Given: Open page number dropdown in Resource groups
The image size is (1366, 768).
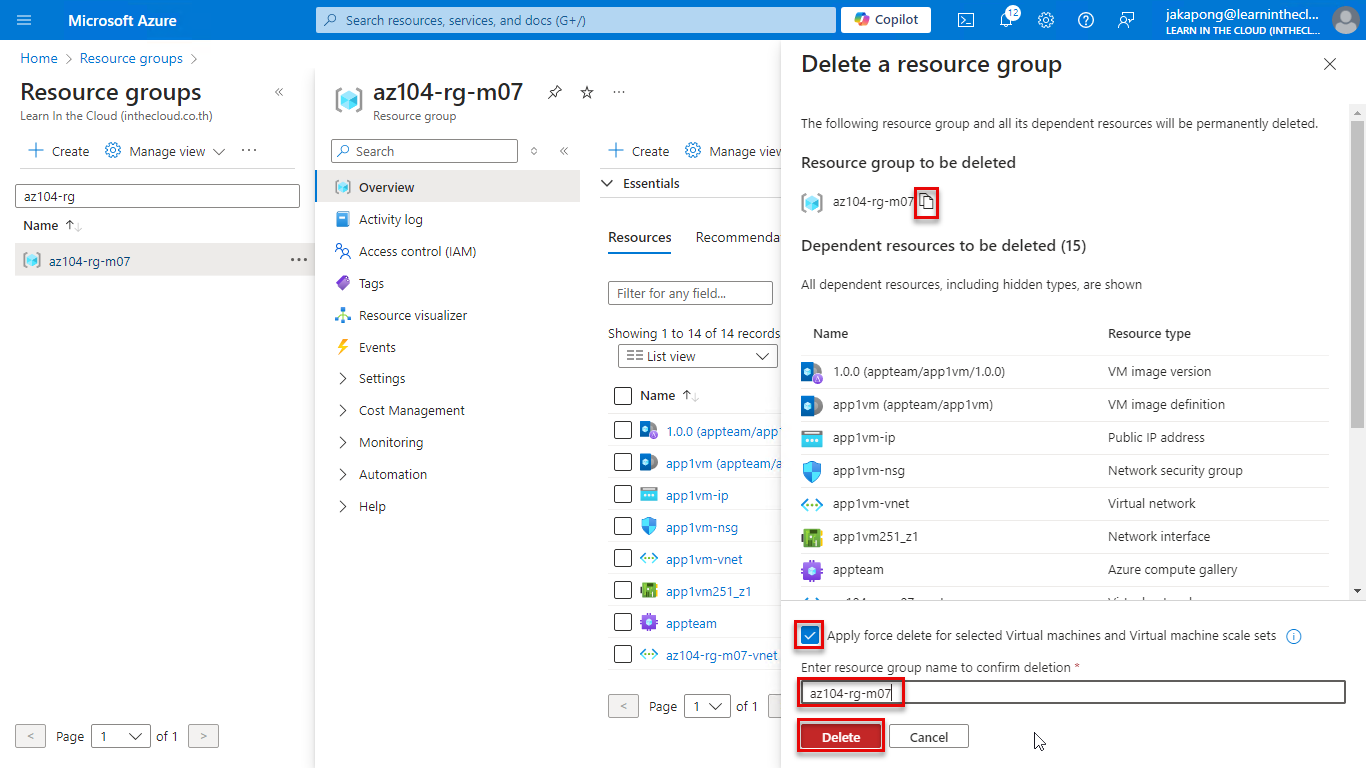Looking at the screenshot, I should 121,736.
